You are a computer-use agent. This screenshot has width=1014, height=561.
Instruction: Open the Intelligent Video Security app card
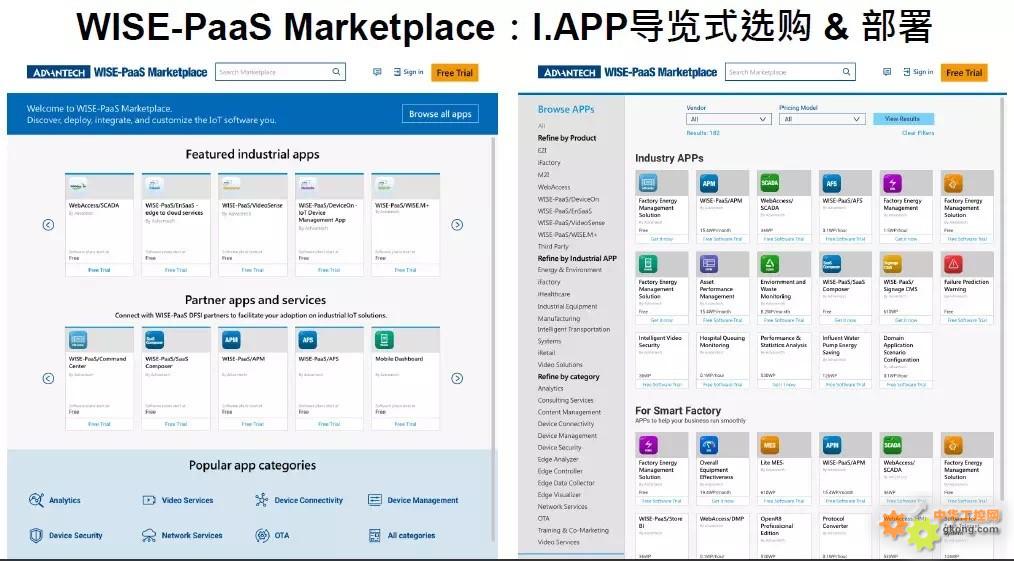tap(662, 361)
